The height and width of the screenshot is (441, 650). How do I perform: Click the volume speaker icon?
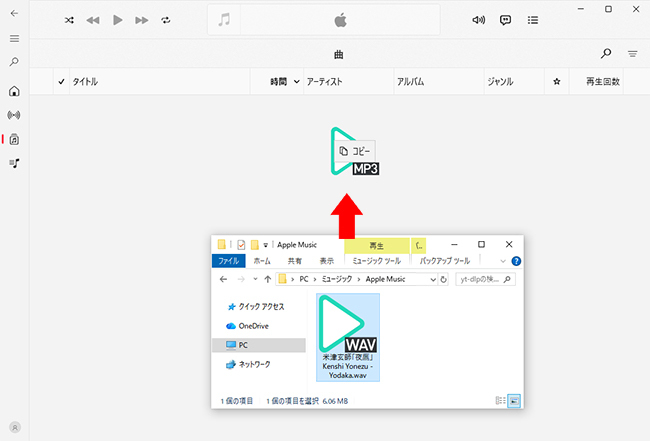pyautogui.click(x=478, y=20)
